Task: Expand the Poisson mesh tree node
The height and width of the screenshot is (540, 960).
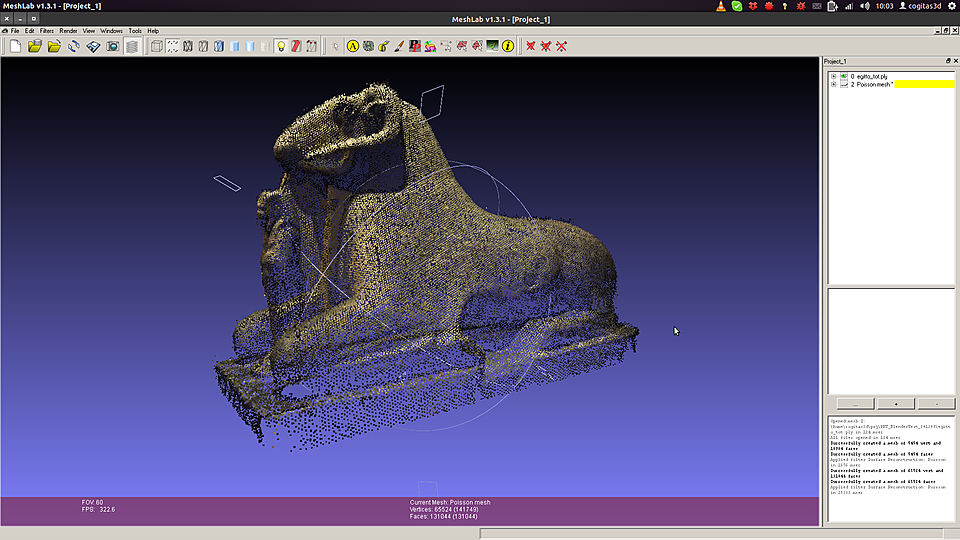Action: coord(833,84)
